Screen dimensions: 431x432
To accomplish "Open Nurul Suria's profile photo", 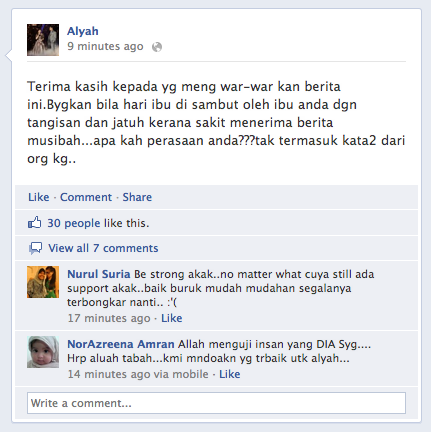I will [x=43, y=282].
